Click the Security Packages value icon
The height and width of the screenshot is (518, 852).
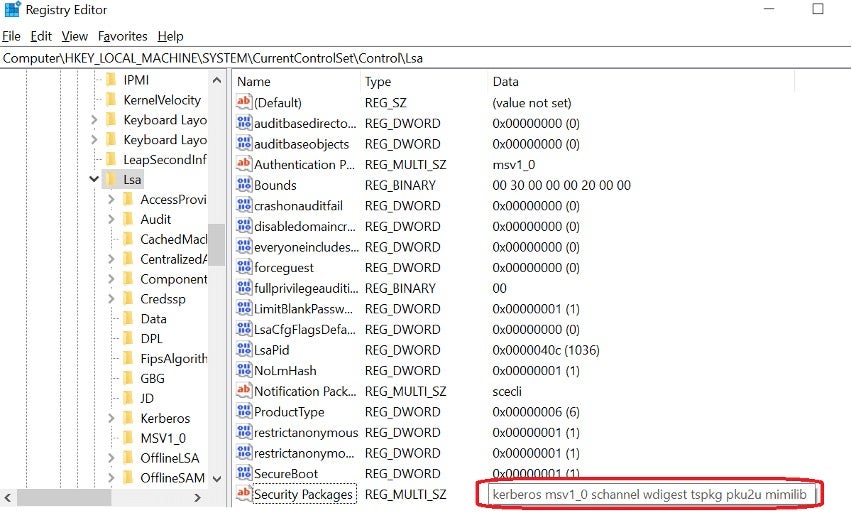pyautogui.click(x=243, y=494)
